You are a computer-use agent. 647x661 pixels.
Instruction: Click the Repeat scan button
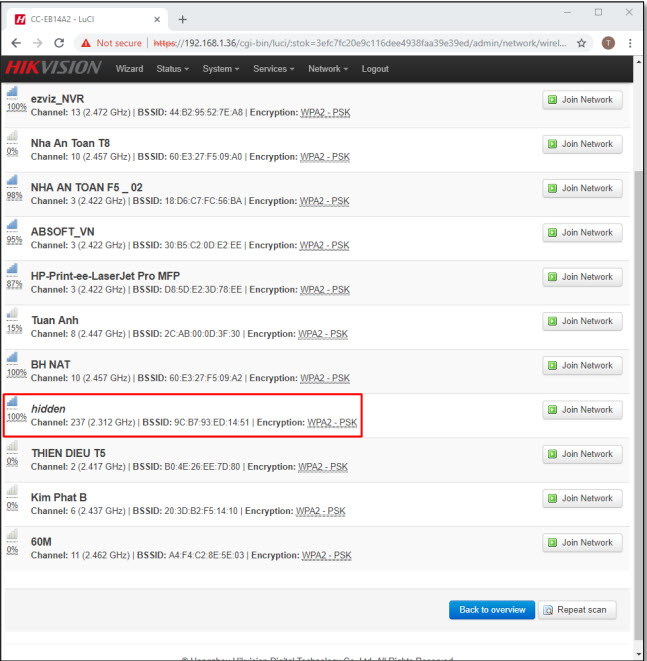click(577, 610)
